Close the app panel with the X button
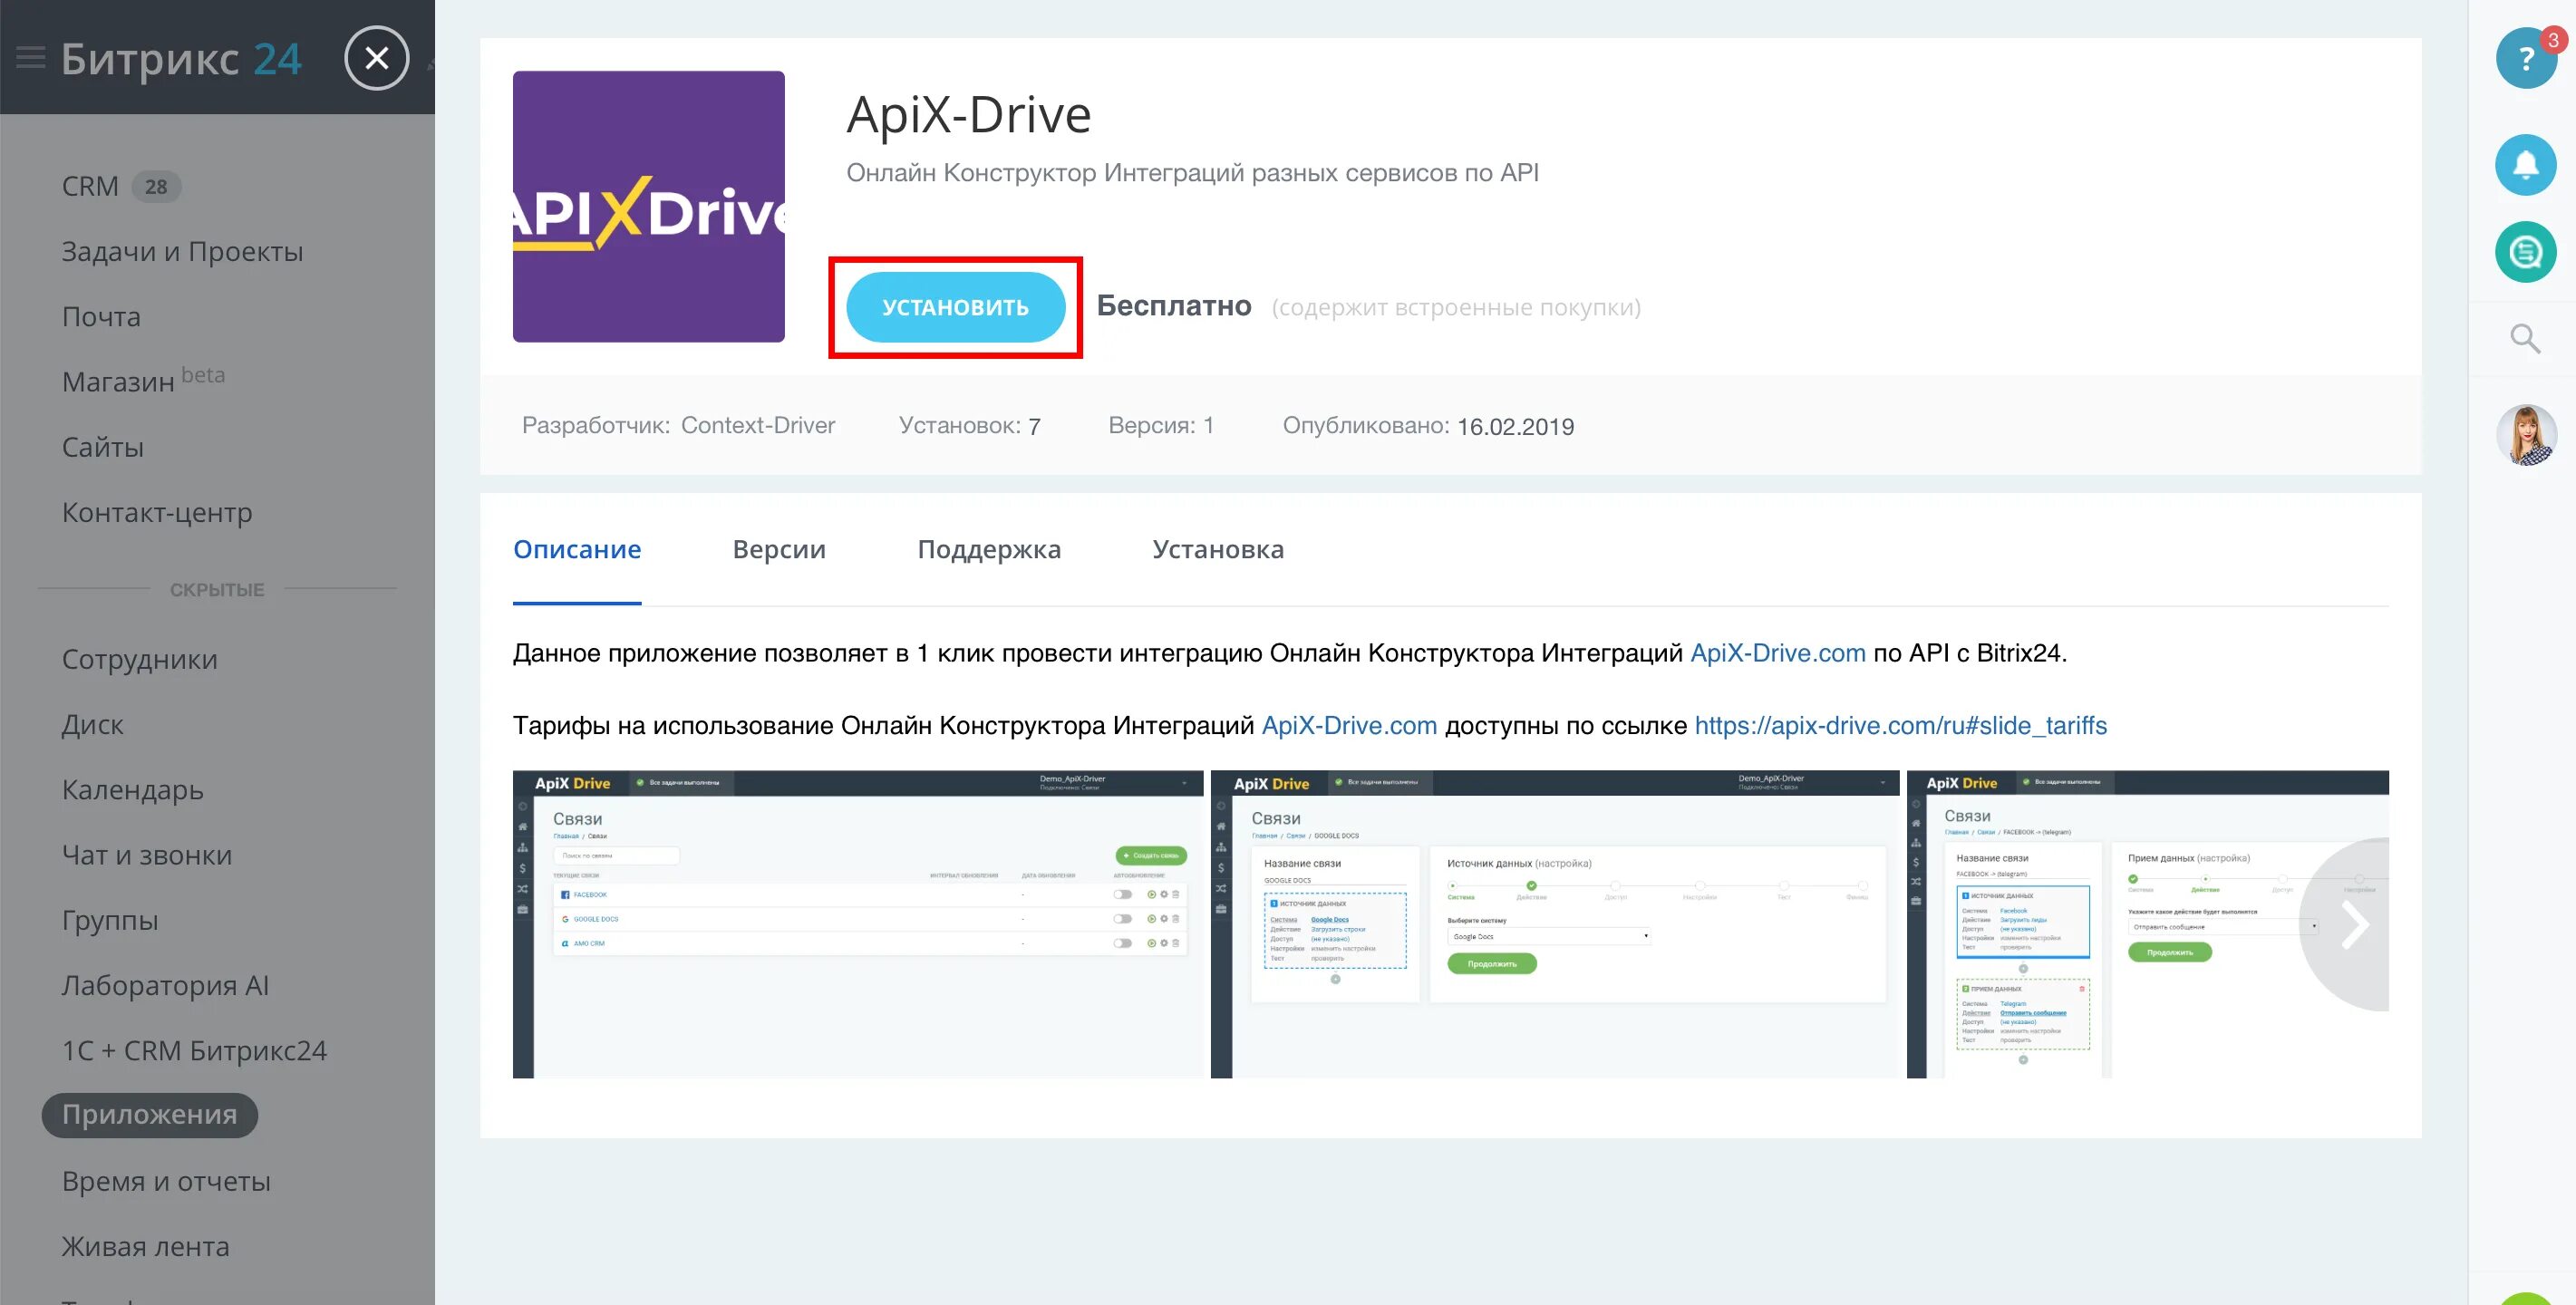The height and width of the screenshot is (1305, 2576). click(376, 58)
